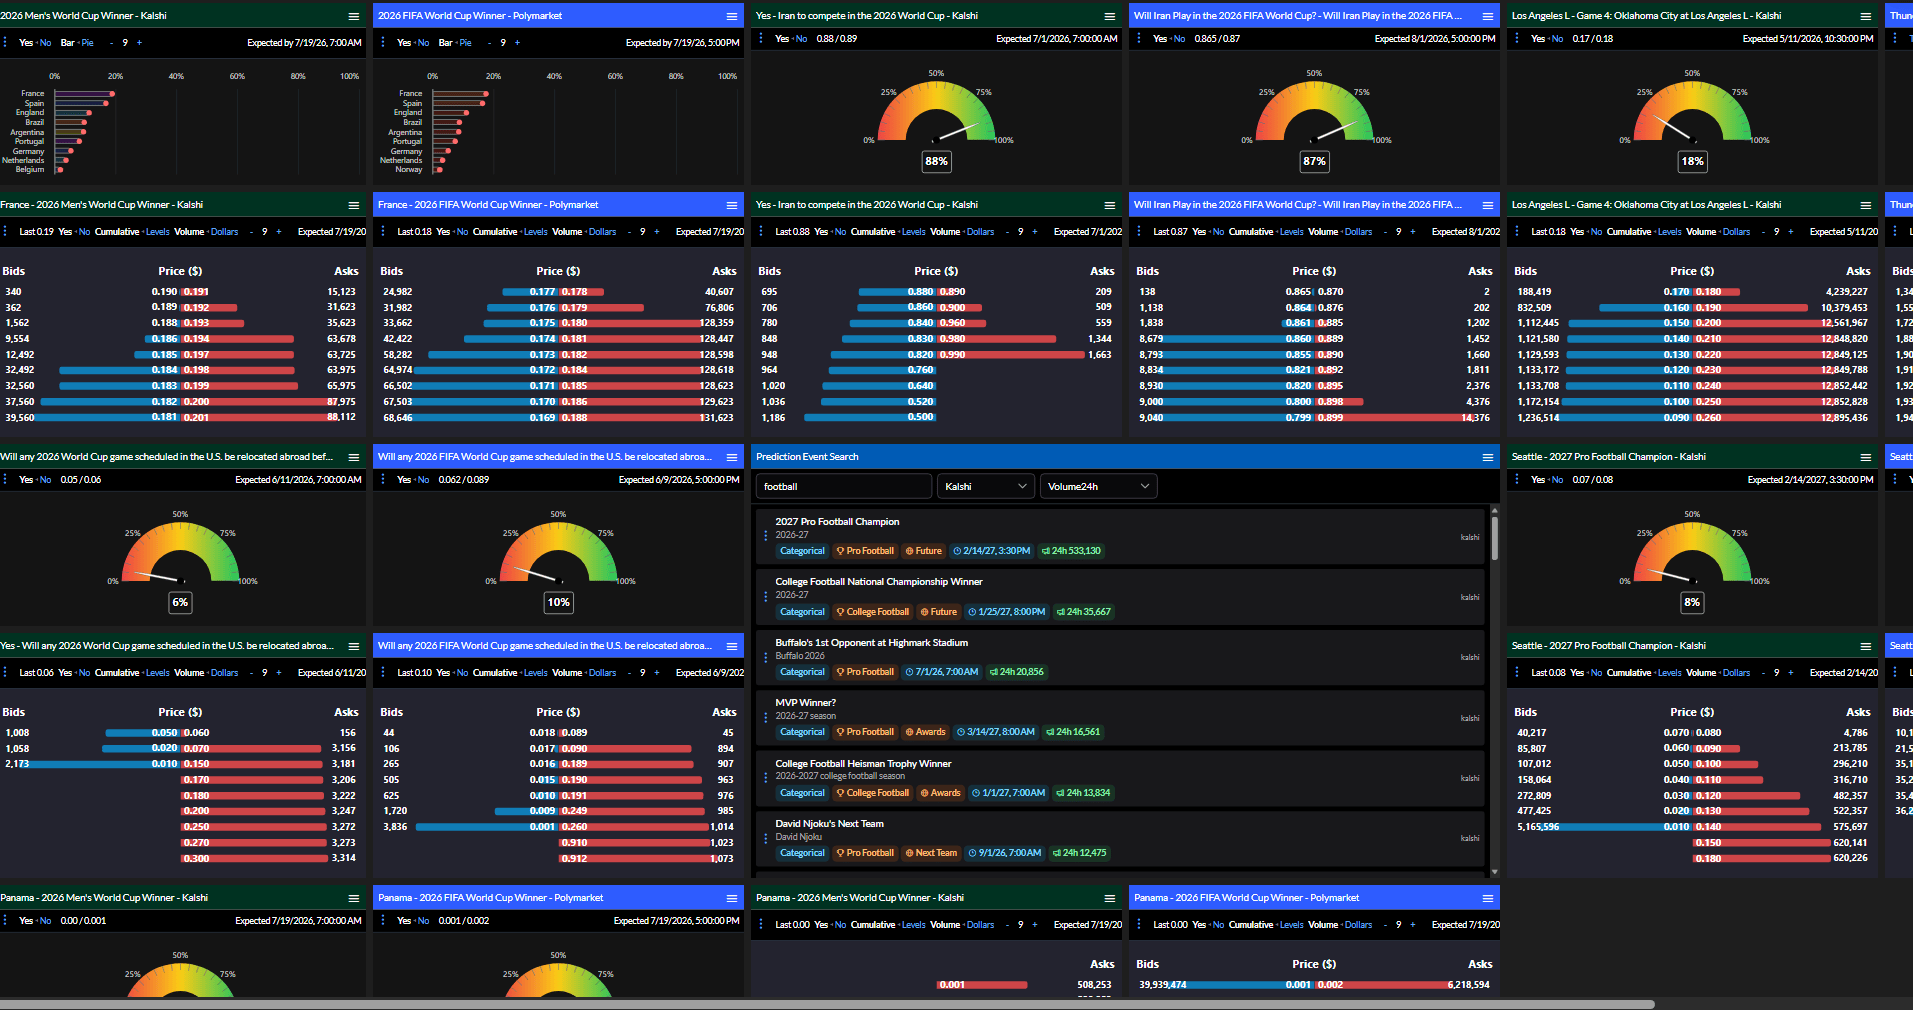Click the Next Team tag under David Njoku's result
The width and height of the screenshot is (1913, 1010).
pos(931,853)
